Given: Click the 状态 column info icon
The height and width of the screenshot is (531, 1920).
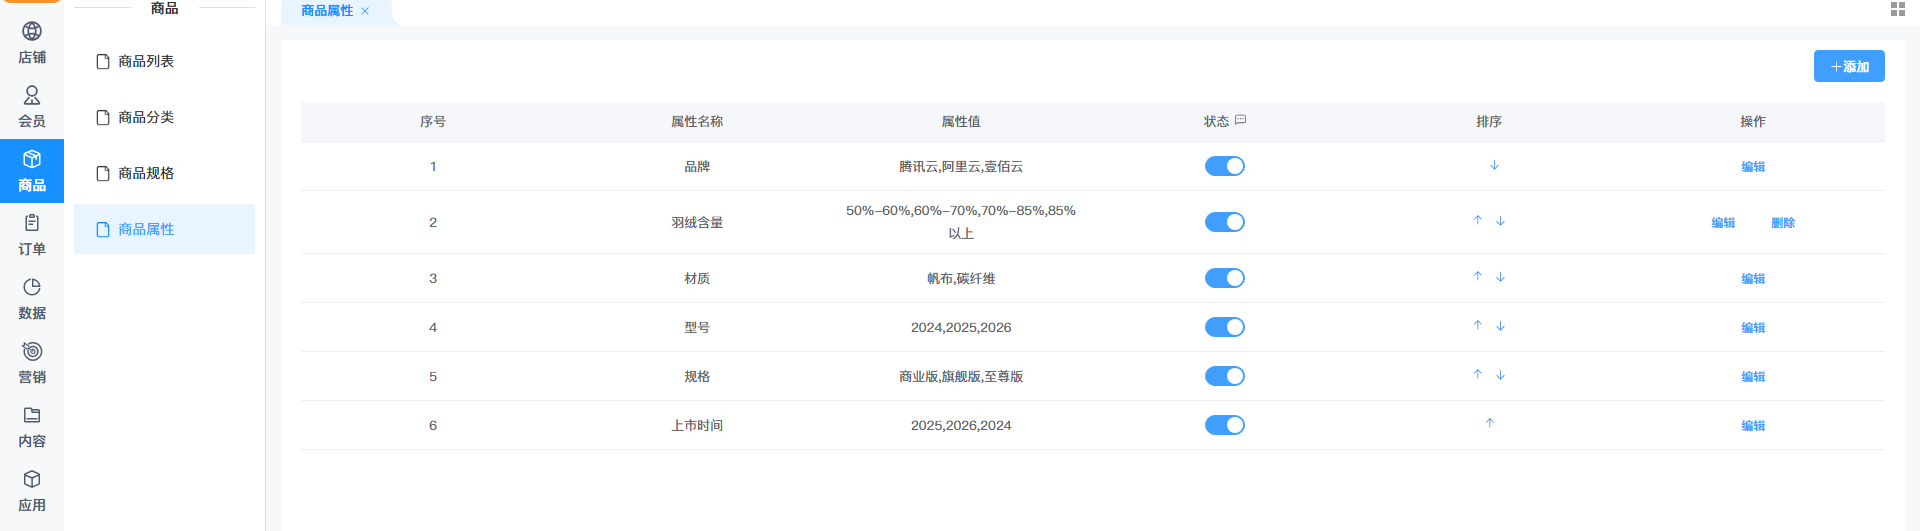Looking at the screenshot, I should point(1240,120).
